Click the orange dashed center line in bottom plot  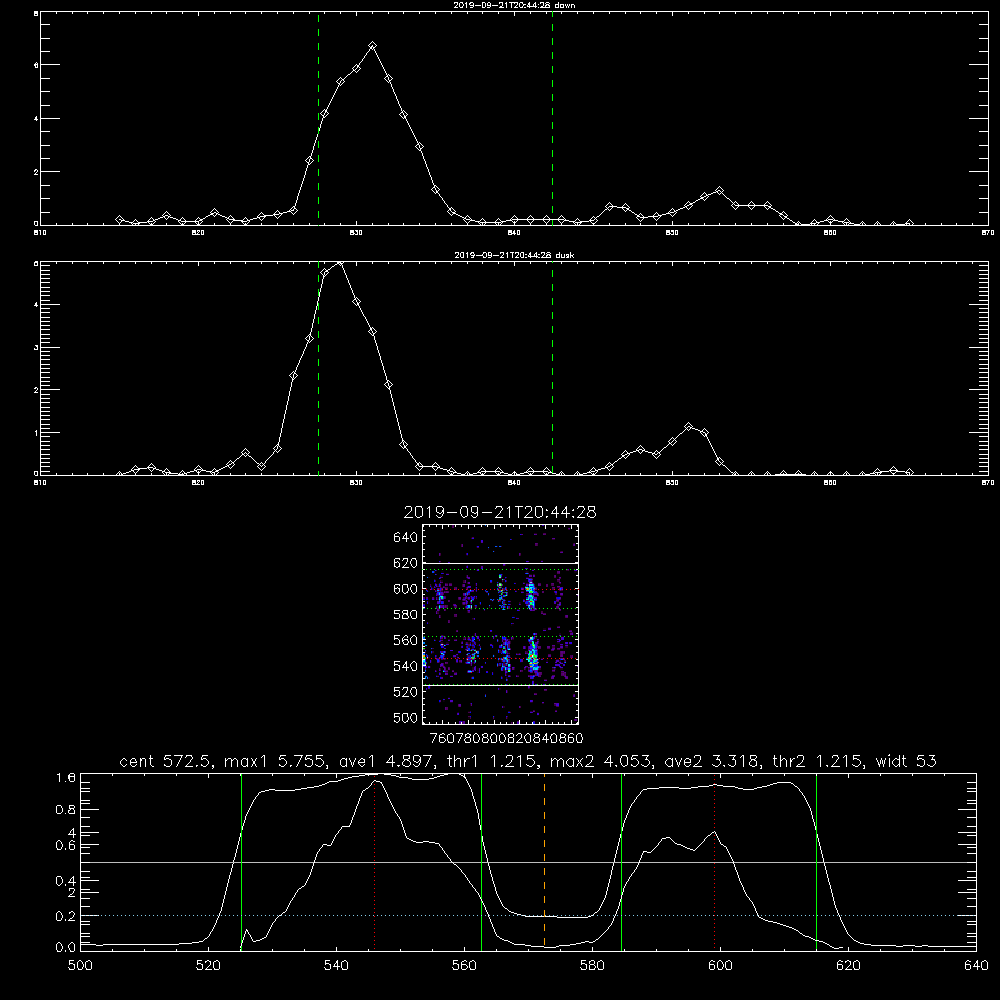point(544,862)
